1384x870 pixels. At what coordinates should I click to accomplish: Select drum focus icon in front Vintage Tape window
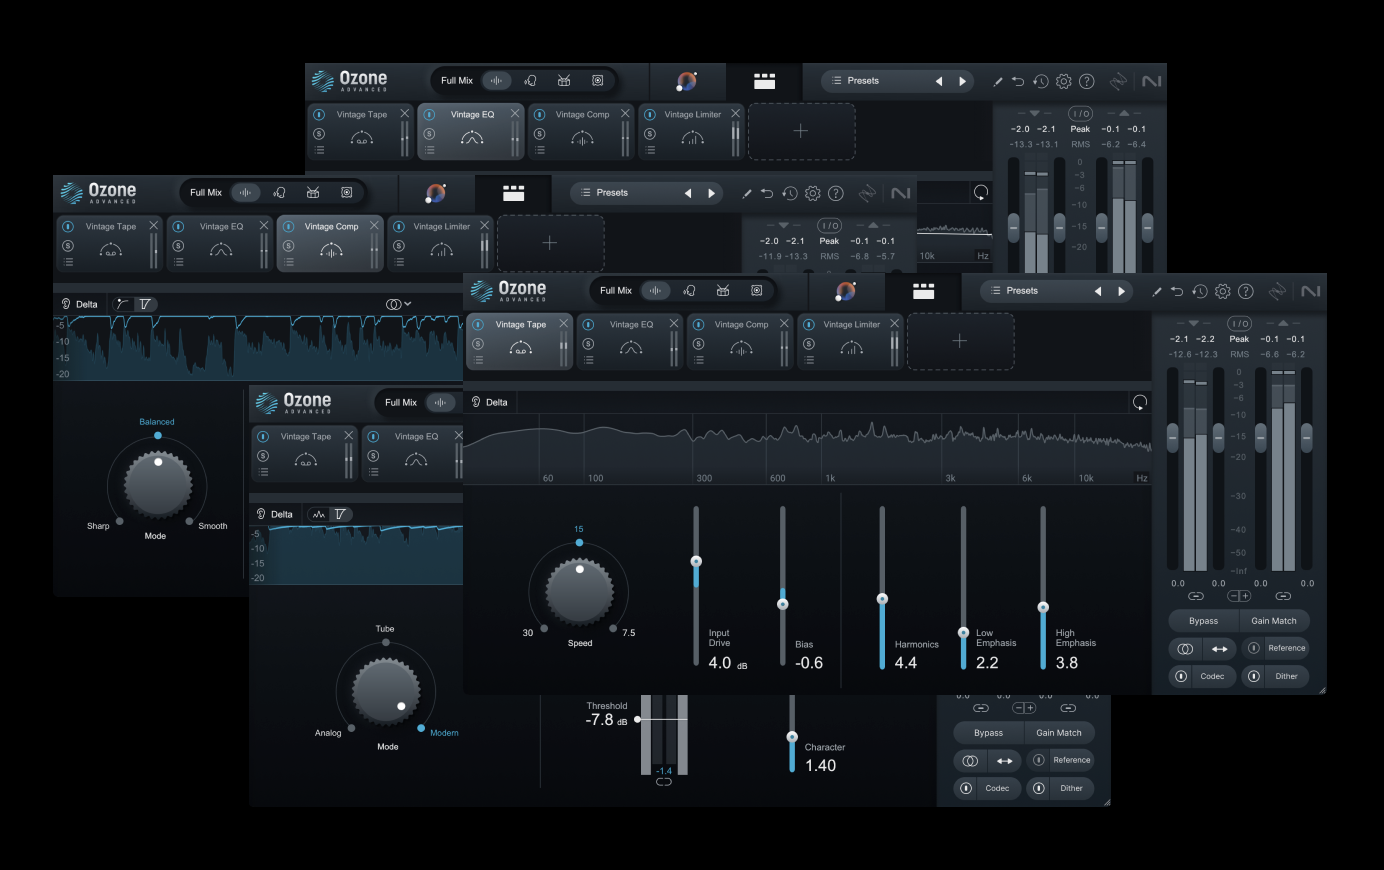click(x=723, y=291)
